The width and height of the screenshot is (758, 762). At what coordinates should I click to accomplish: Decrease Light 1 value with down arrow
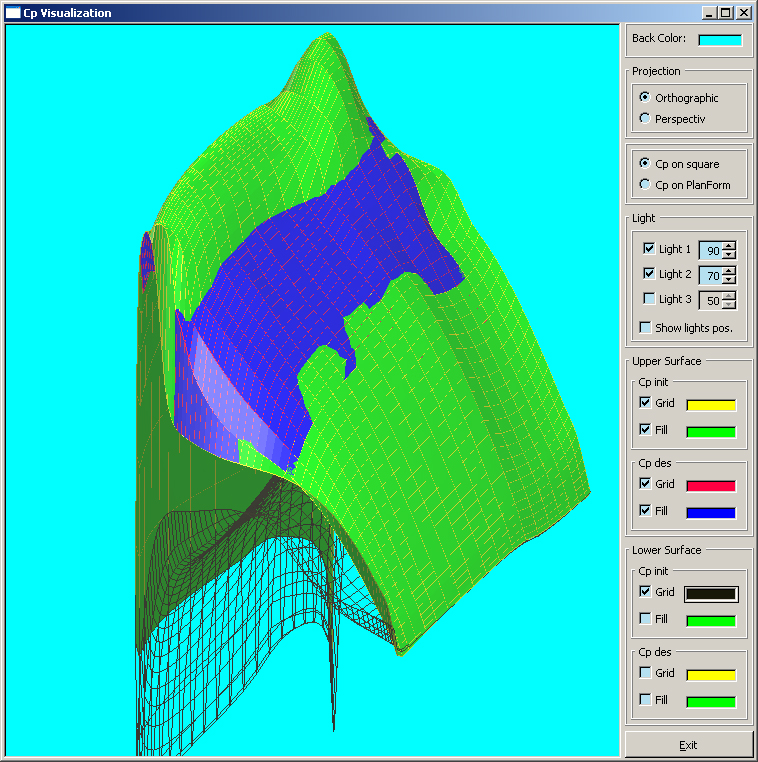[729, 255]
